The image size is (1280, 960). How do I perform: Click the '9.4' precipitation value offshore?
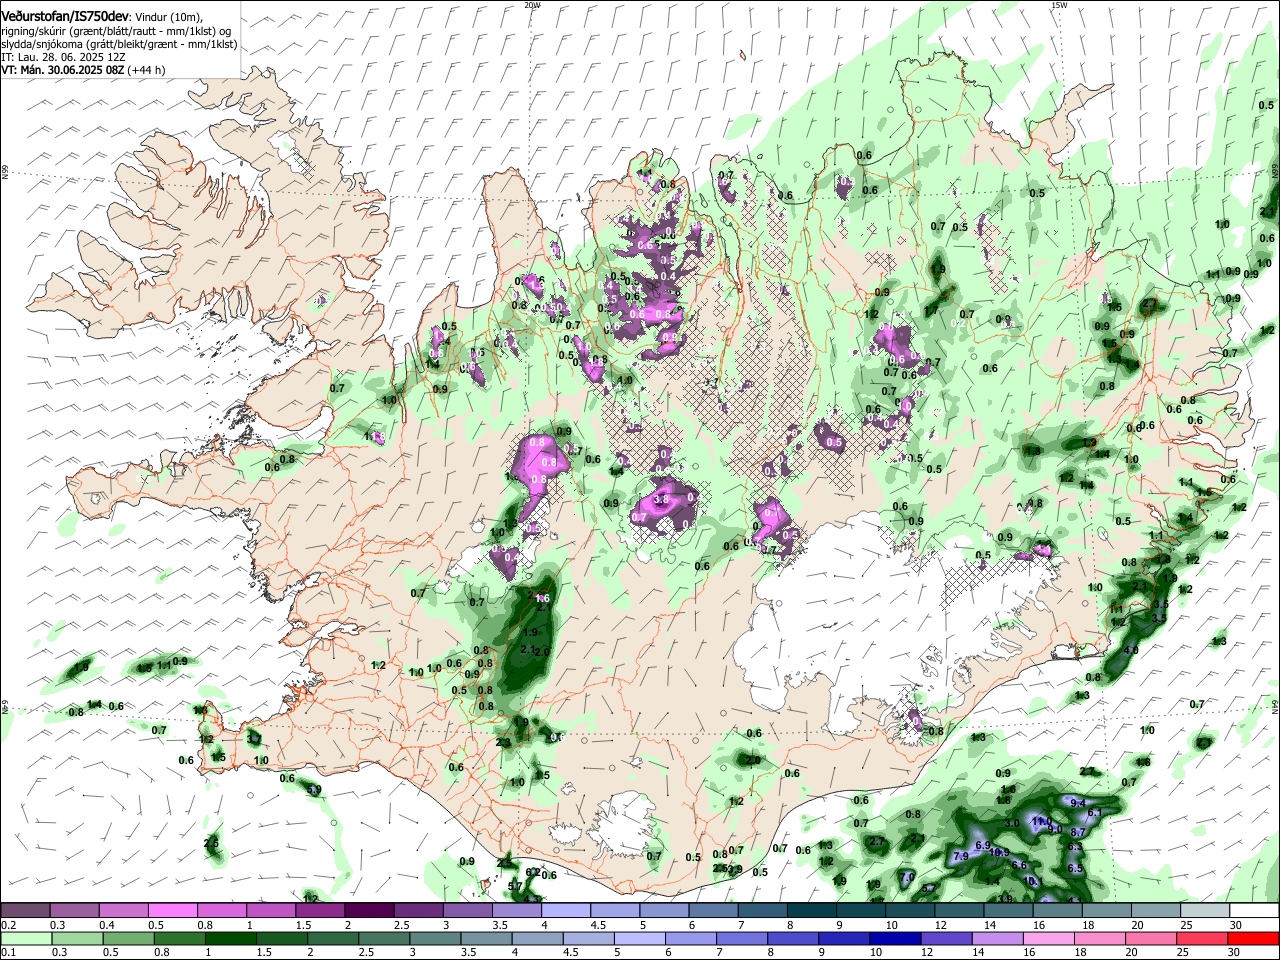tap(1078, 803)
